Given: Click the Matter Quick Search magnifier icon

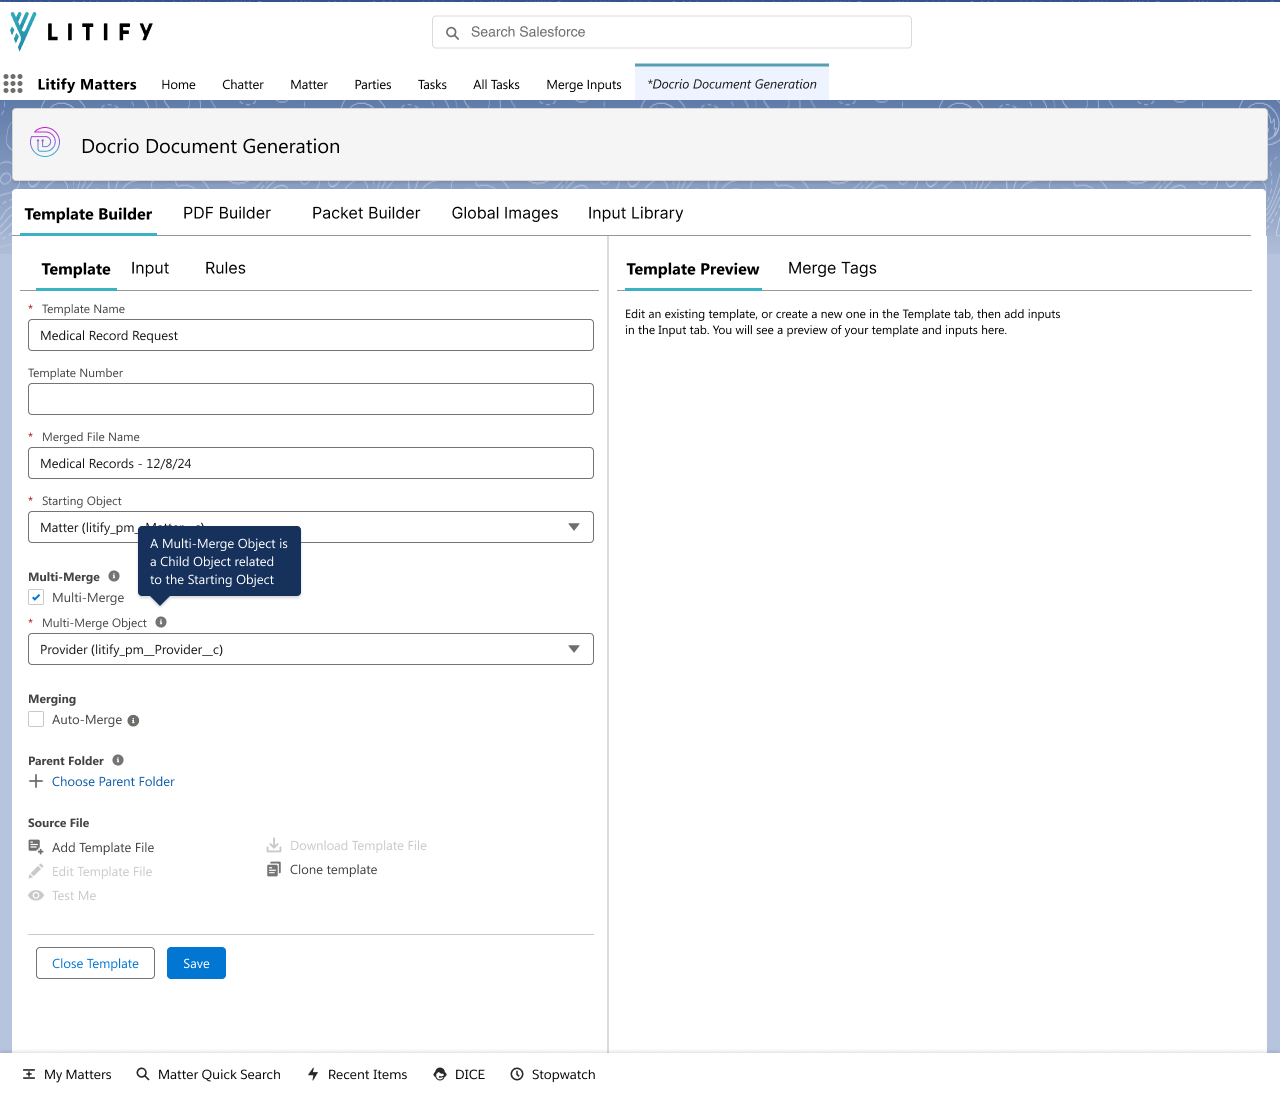Looking at the screenshot, I should click(143, 1074).
